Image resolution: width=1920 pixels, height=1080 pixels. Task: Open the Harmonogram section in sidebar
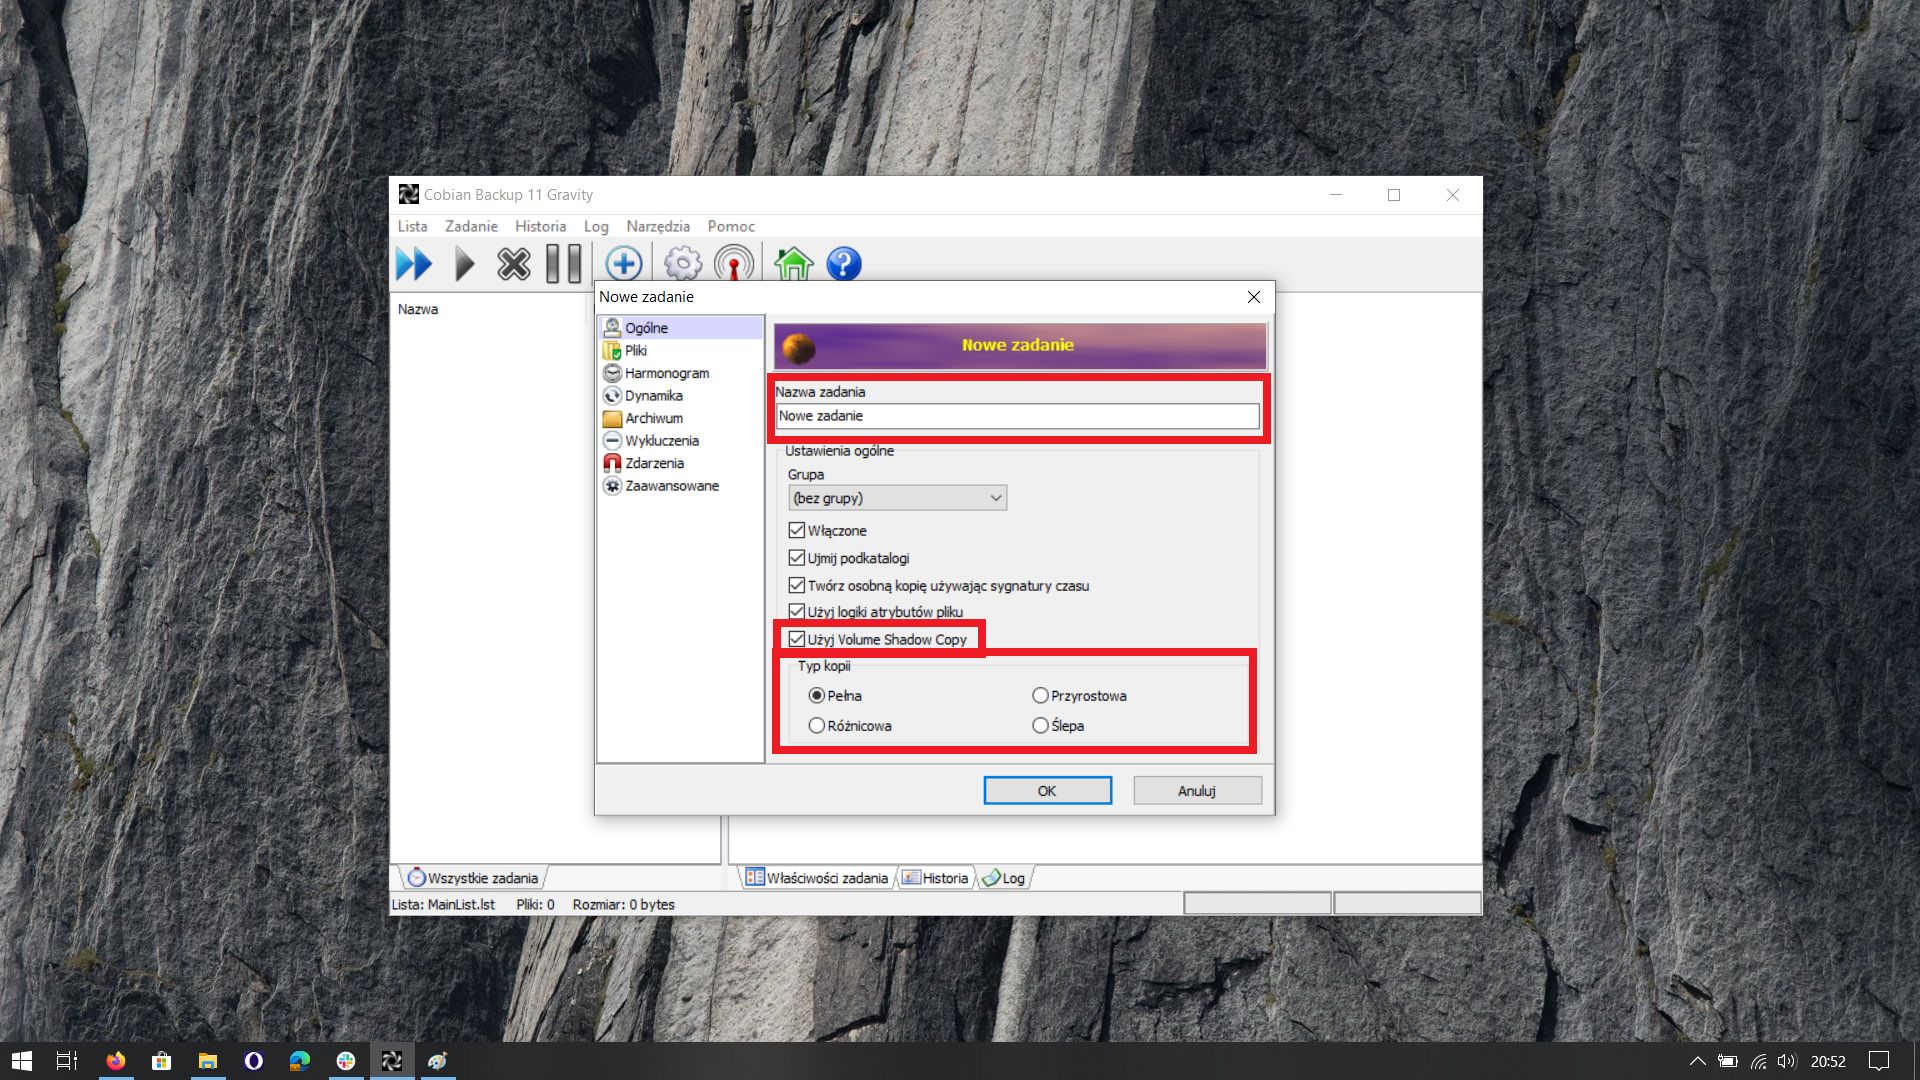click(x=666, y=373)
